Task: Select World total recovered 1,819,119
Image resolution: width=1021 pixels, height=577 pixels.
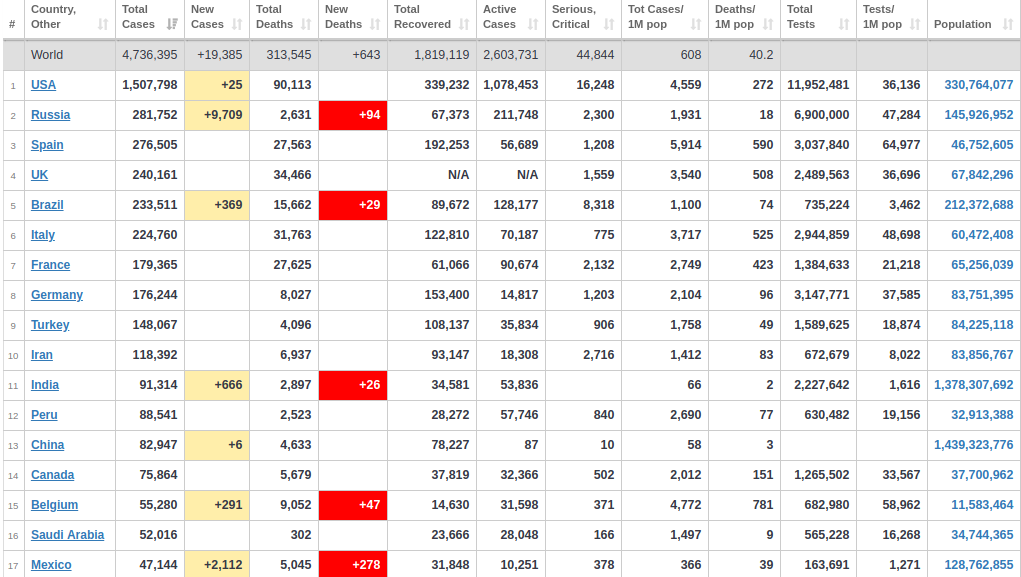Action: pyautogui.click(x=441, y=55)
